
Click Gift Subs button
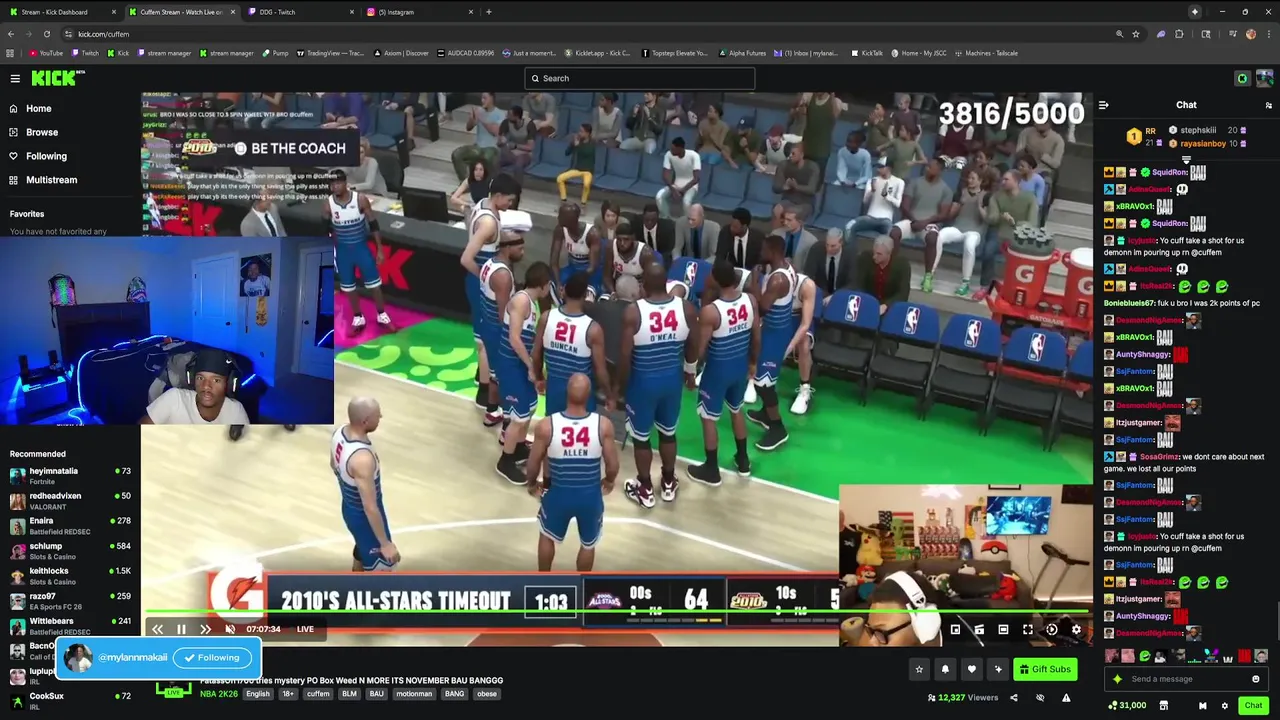click(1045, 669)
